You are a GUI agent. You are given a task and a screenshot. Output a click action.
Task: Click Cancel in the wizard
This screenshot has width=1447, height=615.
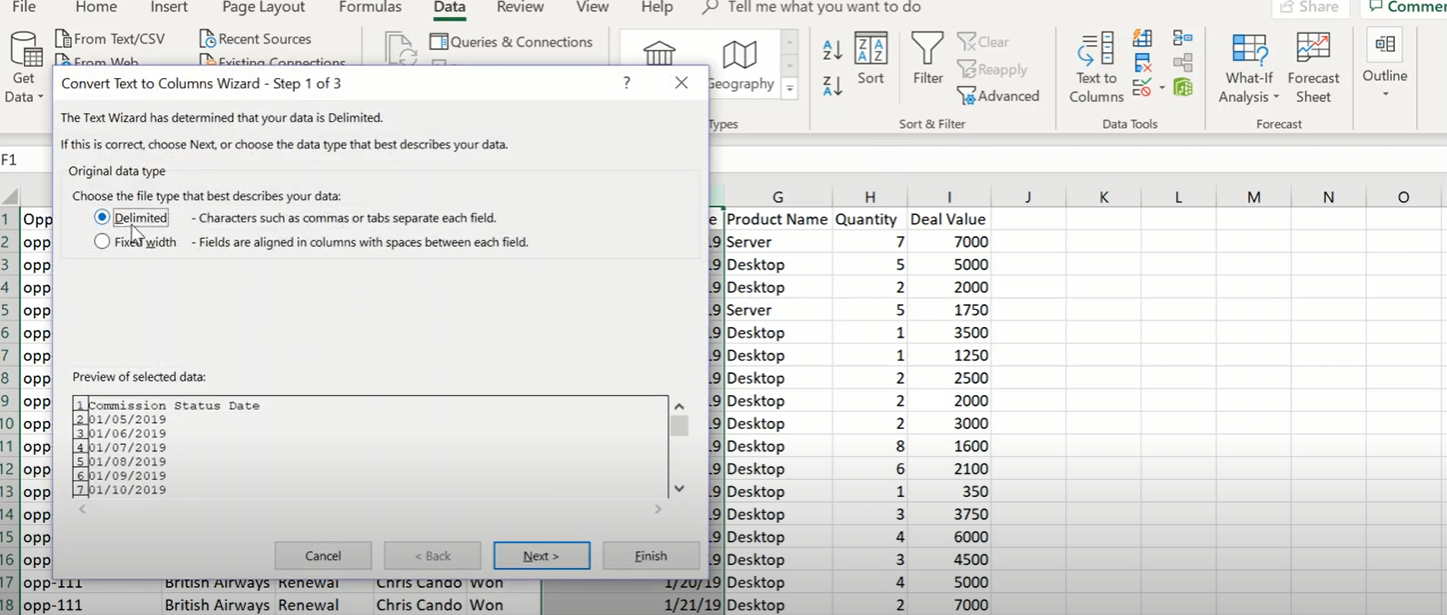(x=323, y=556)
